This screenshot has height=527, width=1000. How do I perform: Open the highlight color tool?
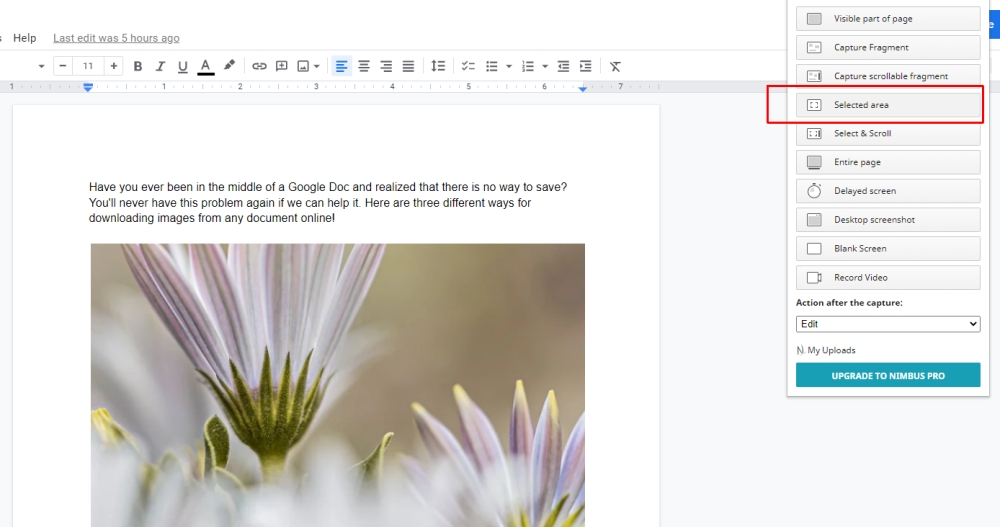229,66
